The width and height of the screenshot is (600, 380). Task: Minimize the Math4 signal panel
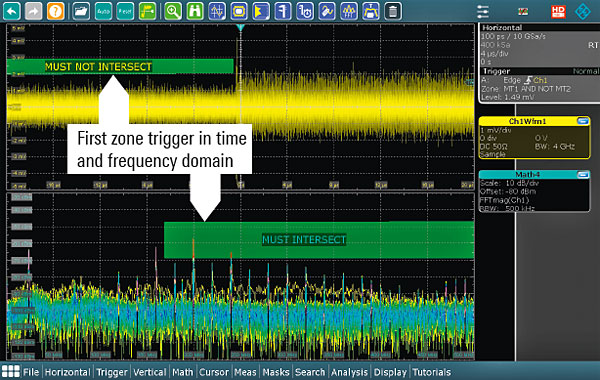tap(583, 175)
